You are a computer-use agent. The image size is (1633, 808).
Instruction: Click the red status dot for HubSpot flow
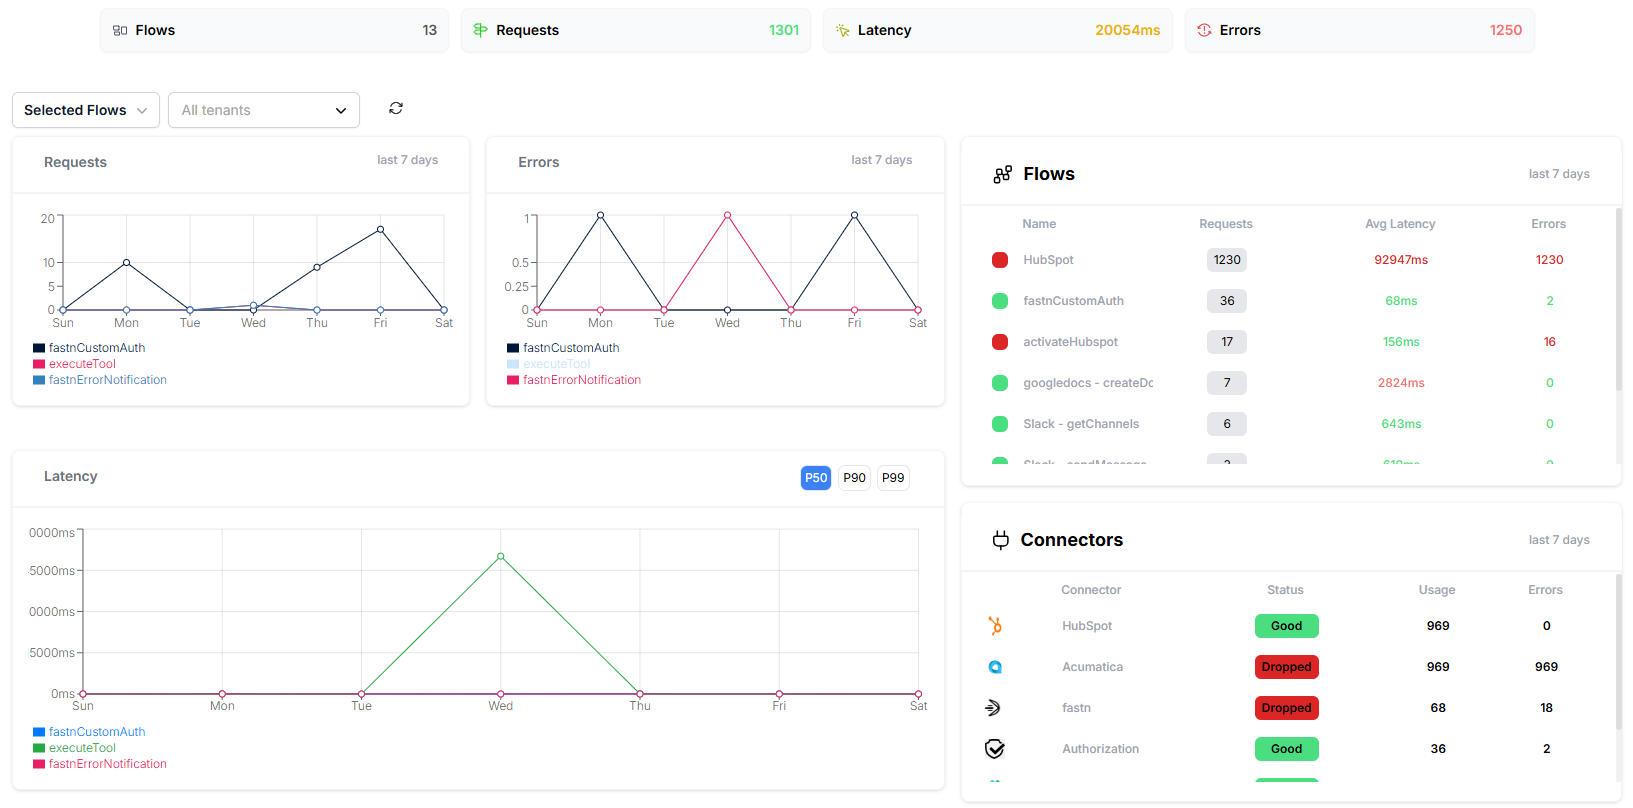point(999,260)
